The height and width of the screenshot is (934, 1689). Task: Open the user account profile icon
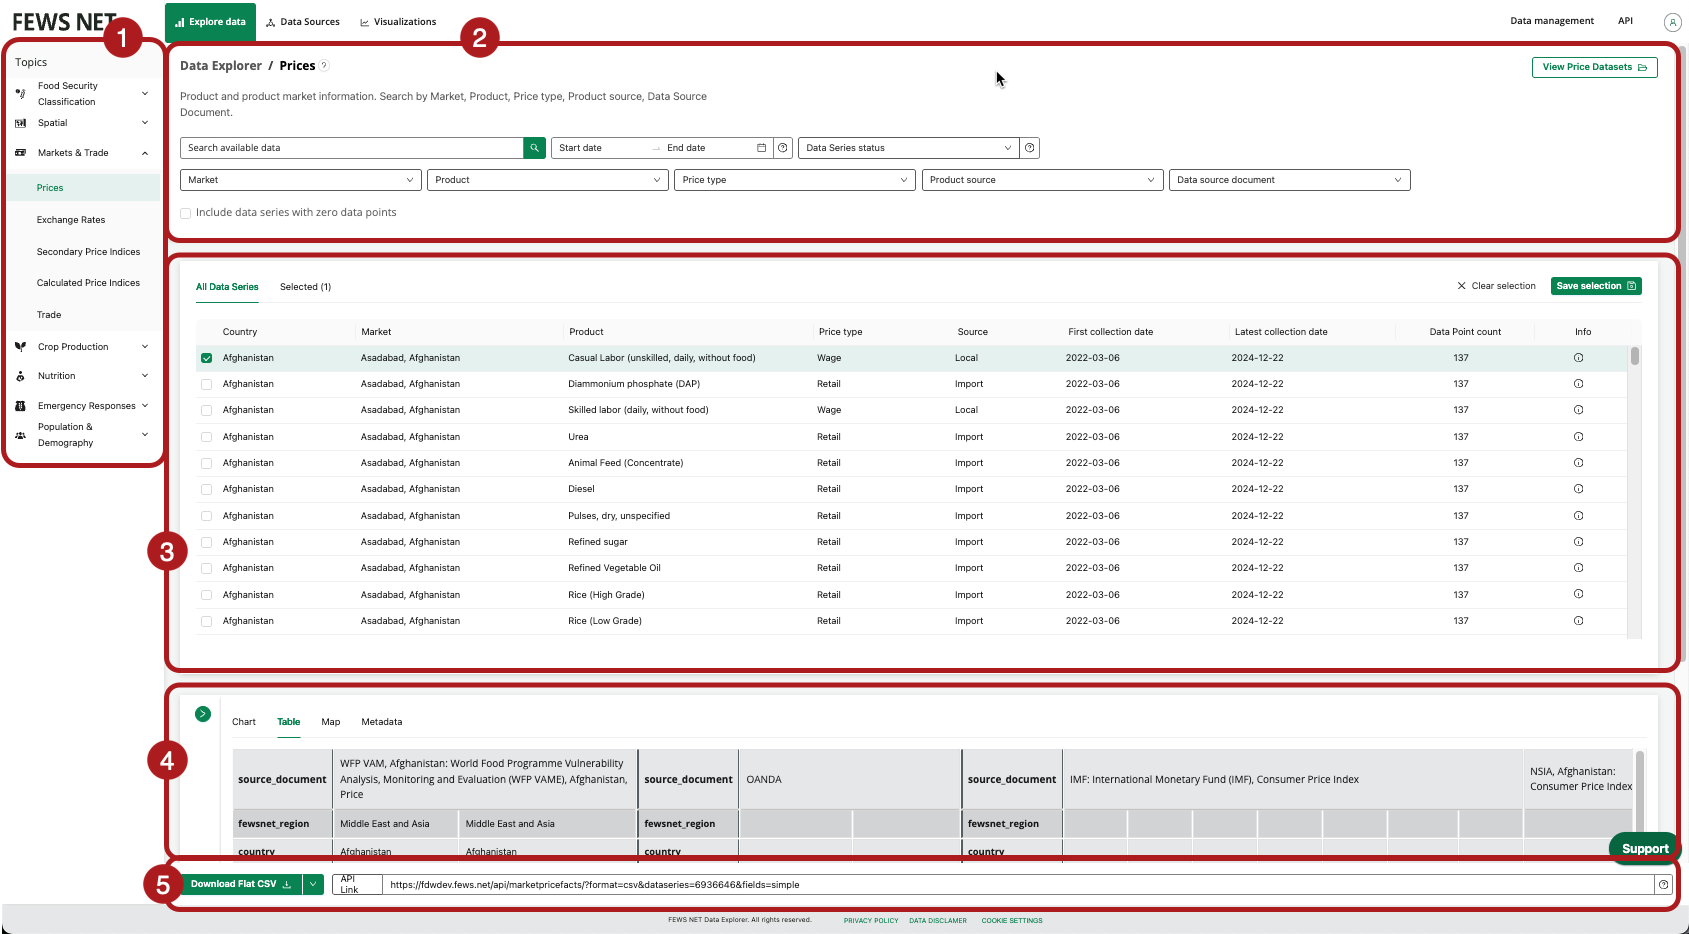[x=1671, y=22]
